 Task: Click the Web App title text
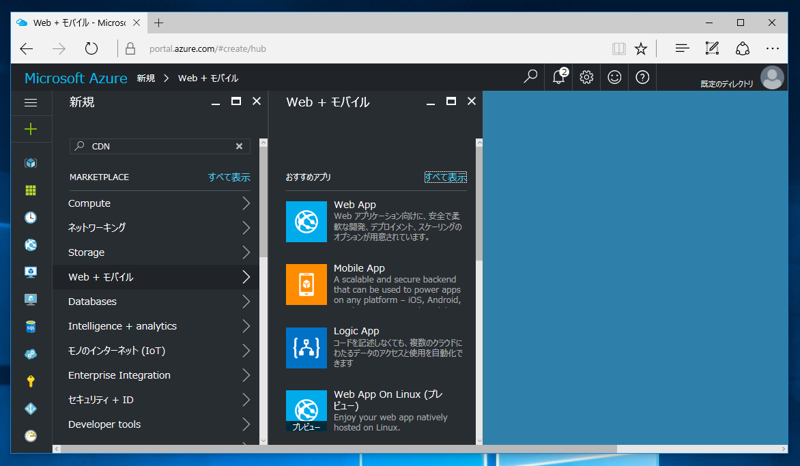coord(355,205)
